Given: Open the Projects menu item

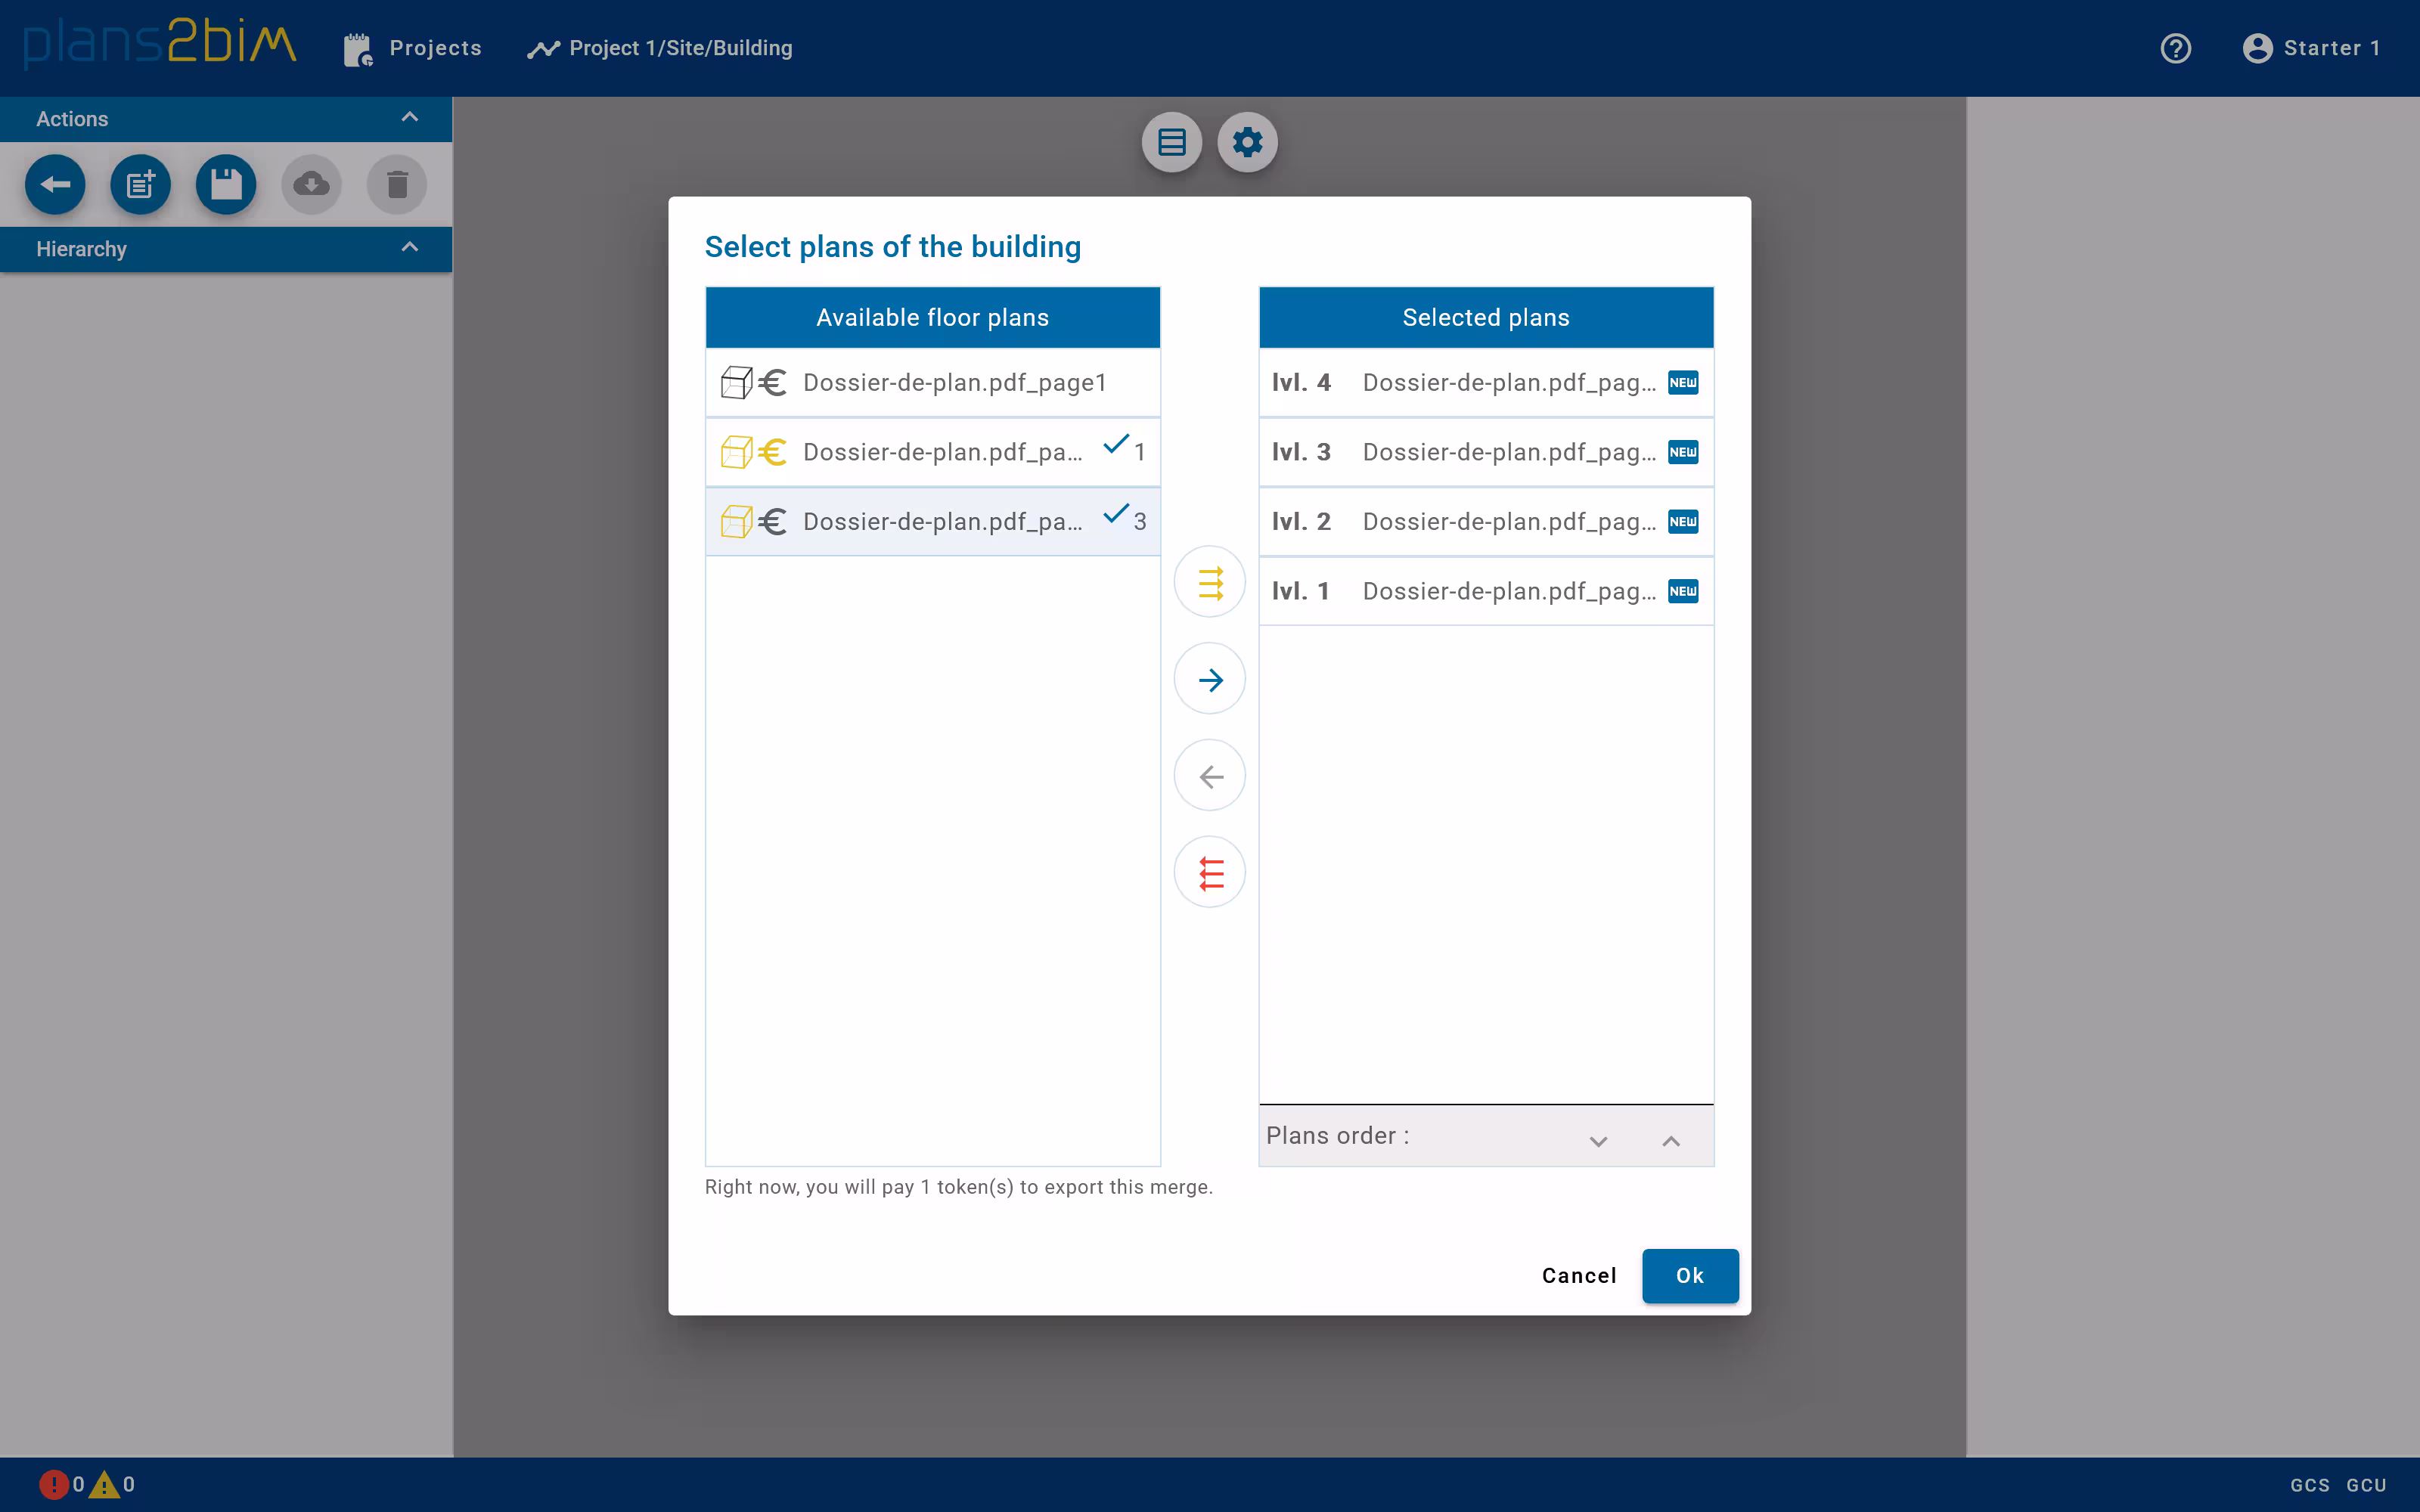Looking at the screenshot, I should tap(435, 47).
